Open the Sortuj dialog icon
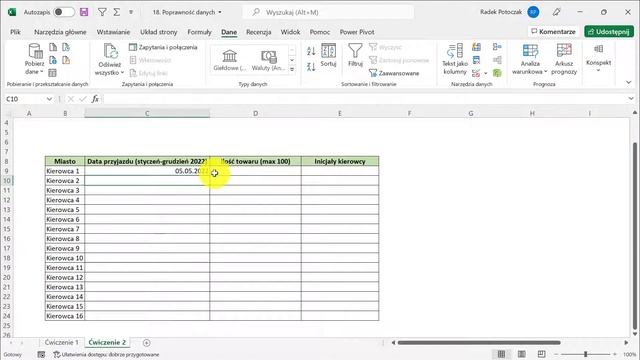This screenshot has width=640, height=360. pos(328,51)
